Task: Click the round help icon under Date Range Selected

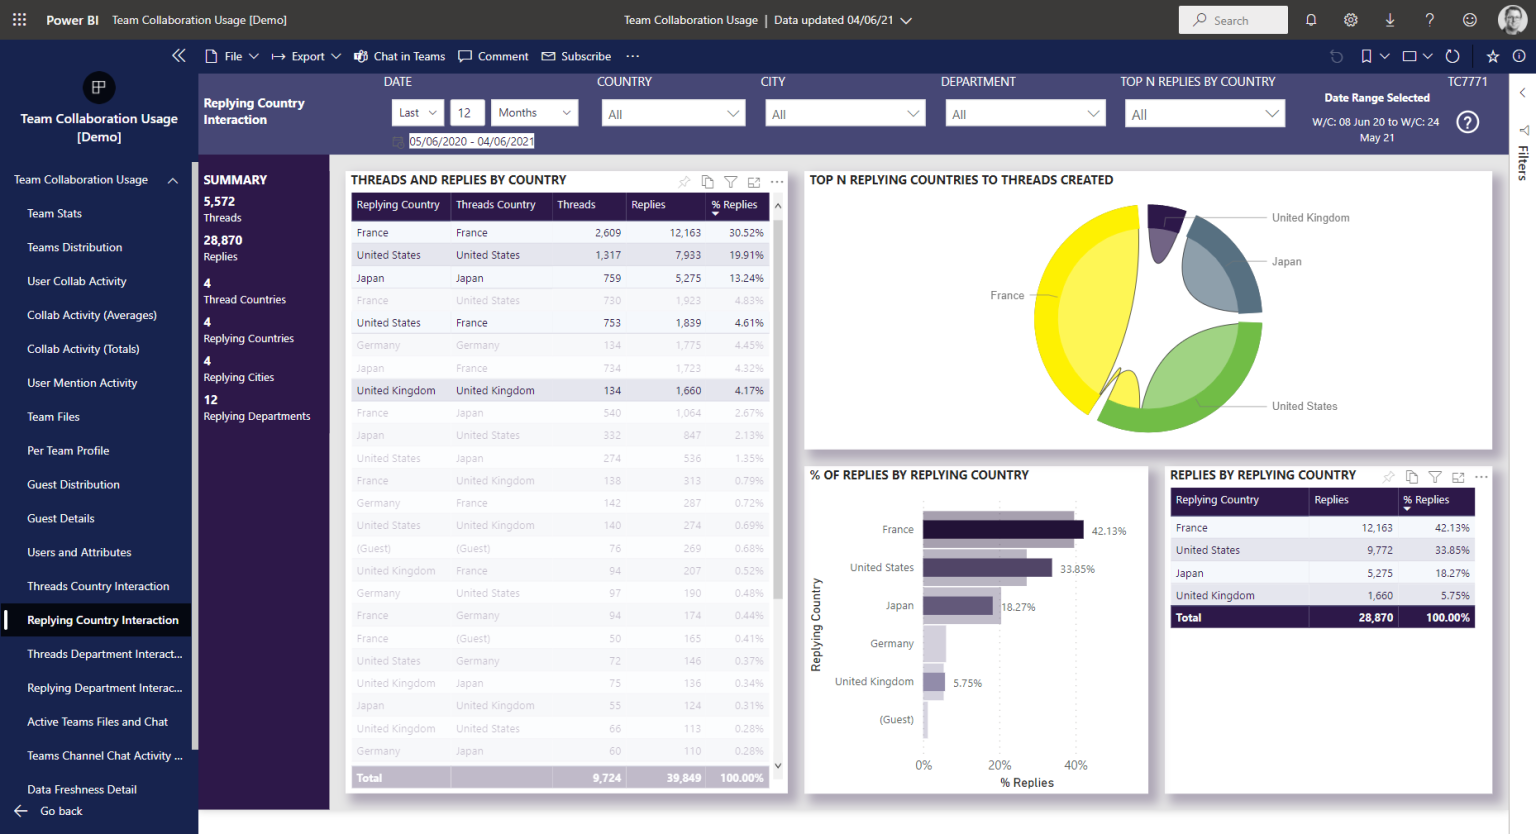Action: click(1467, 122)
